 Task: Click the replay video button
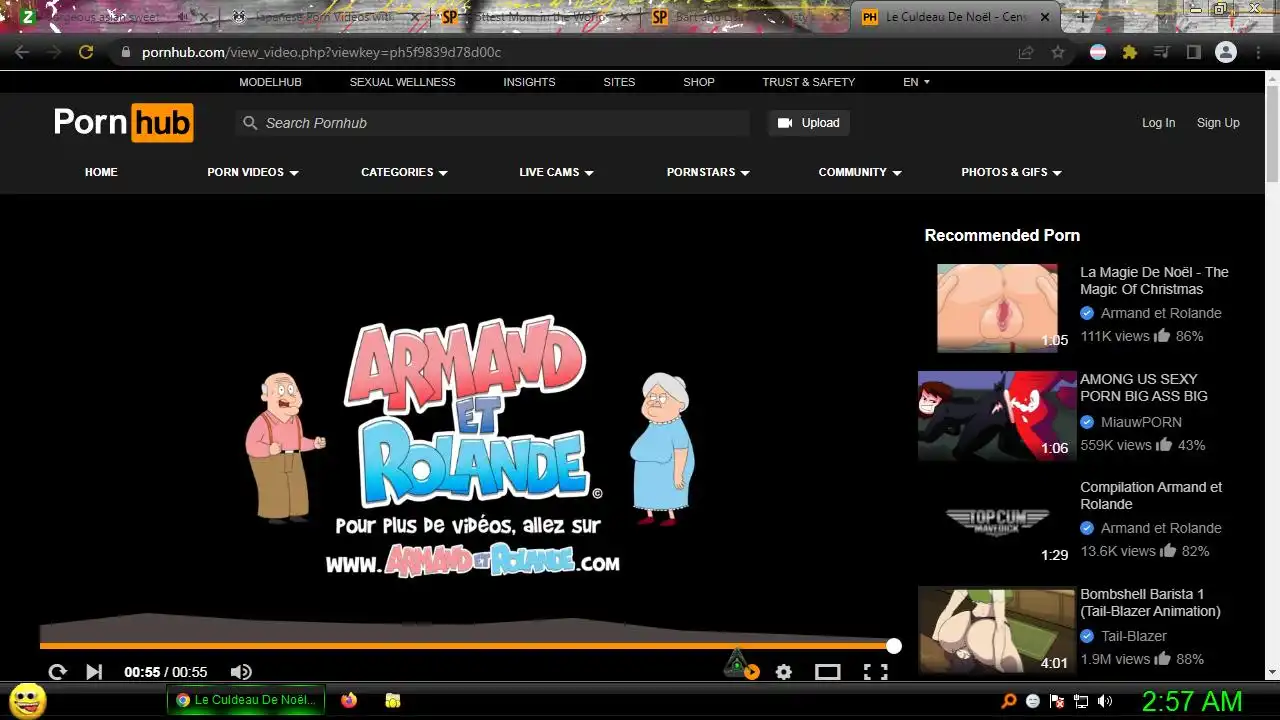coord(57,672)
